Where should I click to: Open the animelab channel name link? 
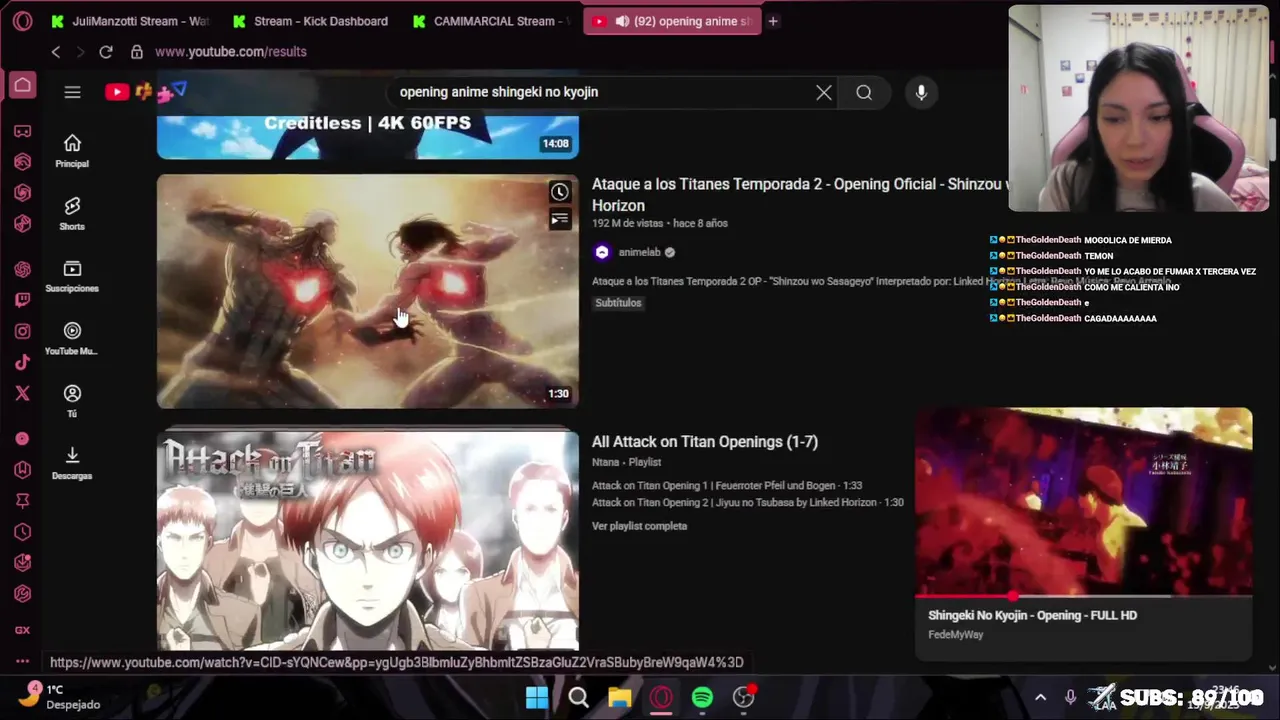click(x=639, y=252)
